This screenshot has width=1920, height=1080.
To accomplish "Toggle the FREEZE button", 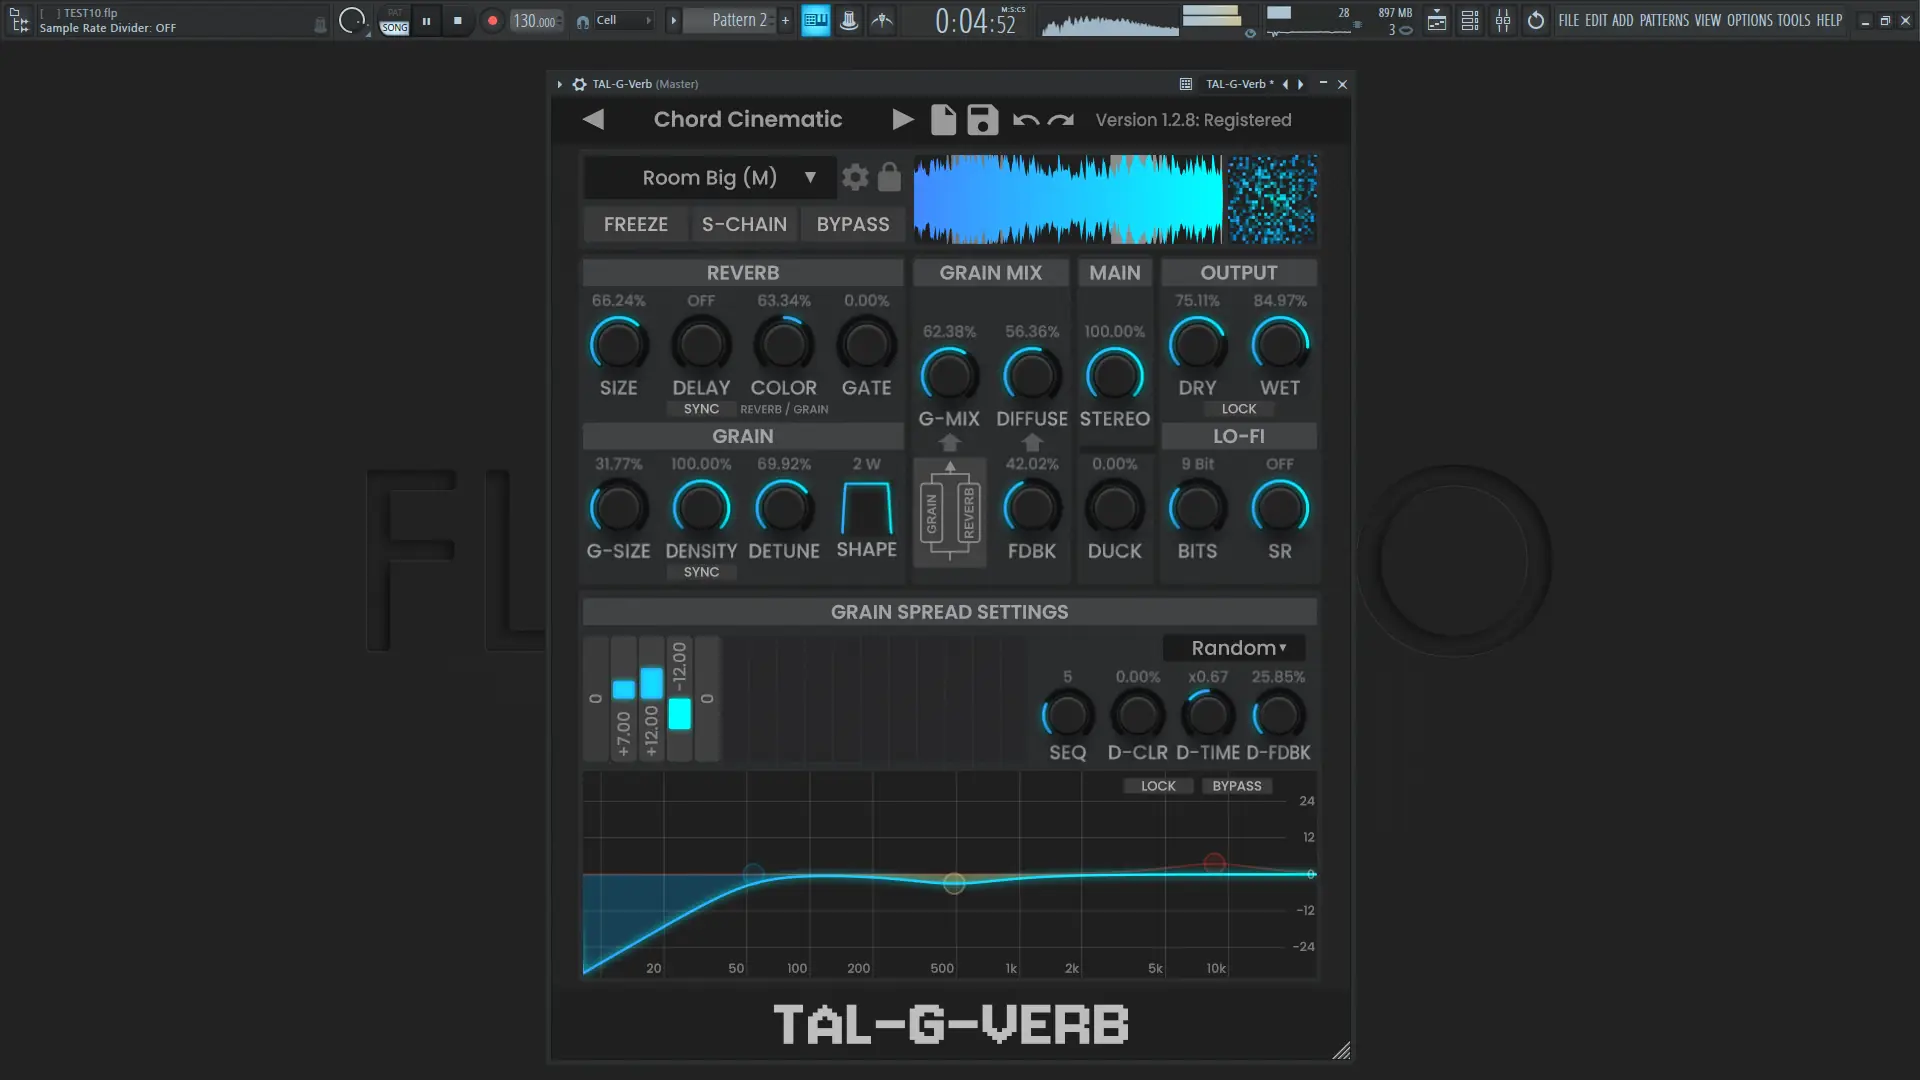I will (x=635, y=225).
